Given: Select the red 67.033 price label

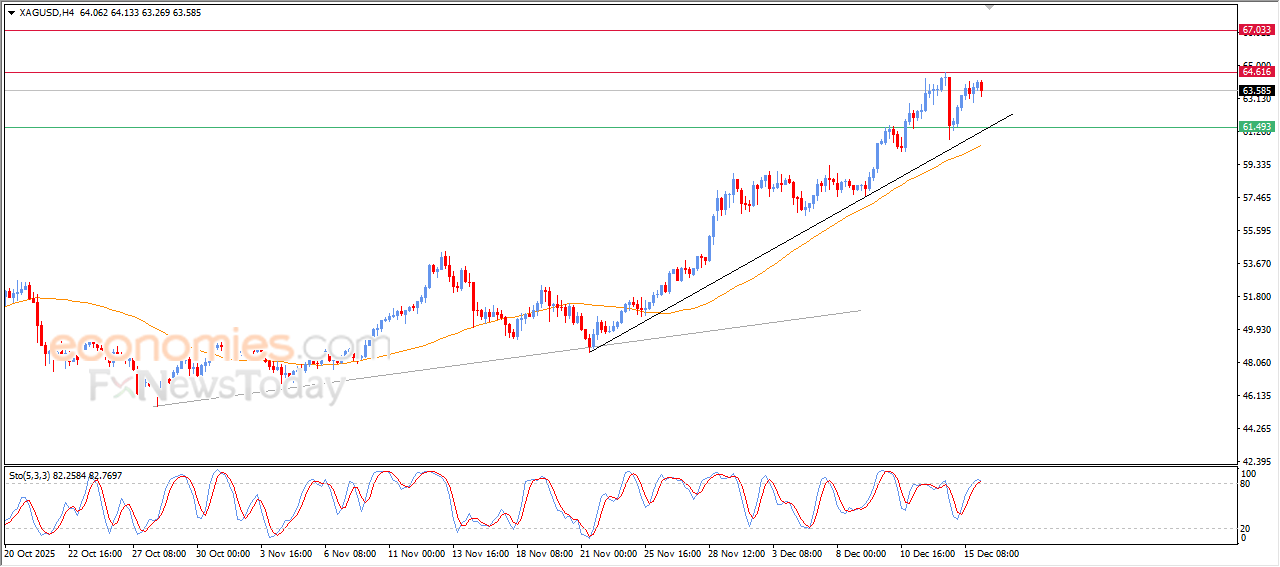Looking at the screenshot, I should point(1256,30).
